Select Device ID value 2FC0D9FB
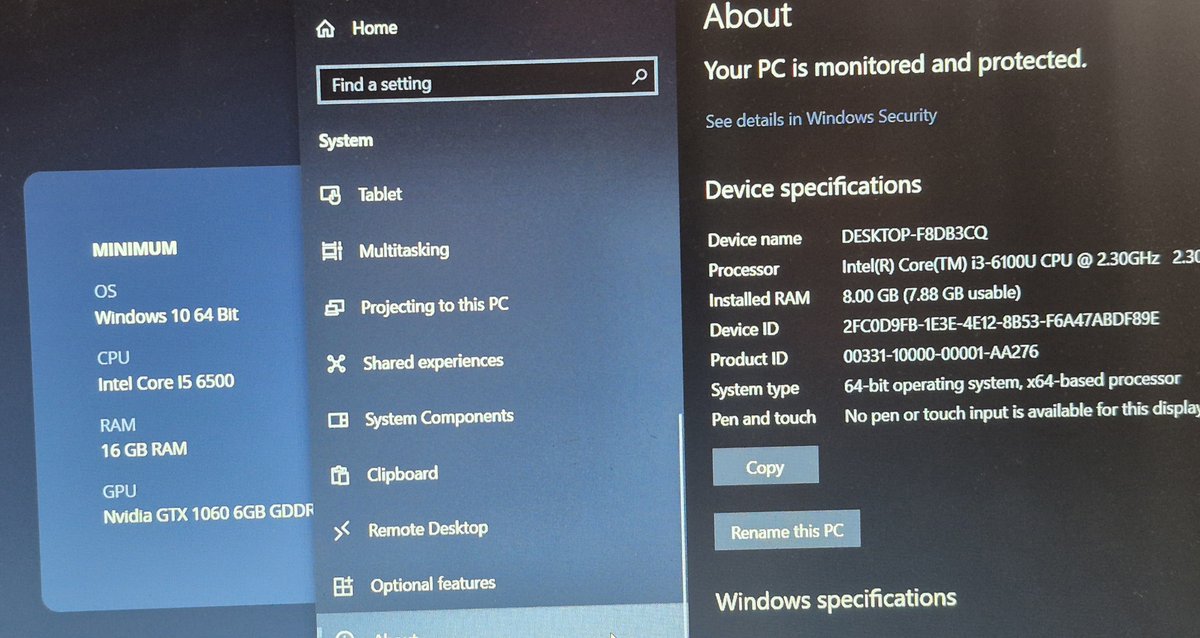The width and height of the screenshot is (1200, 638). tap(1001, 322)
